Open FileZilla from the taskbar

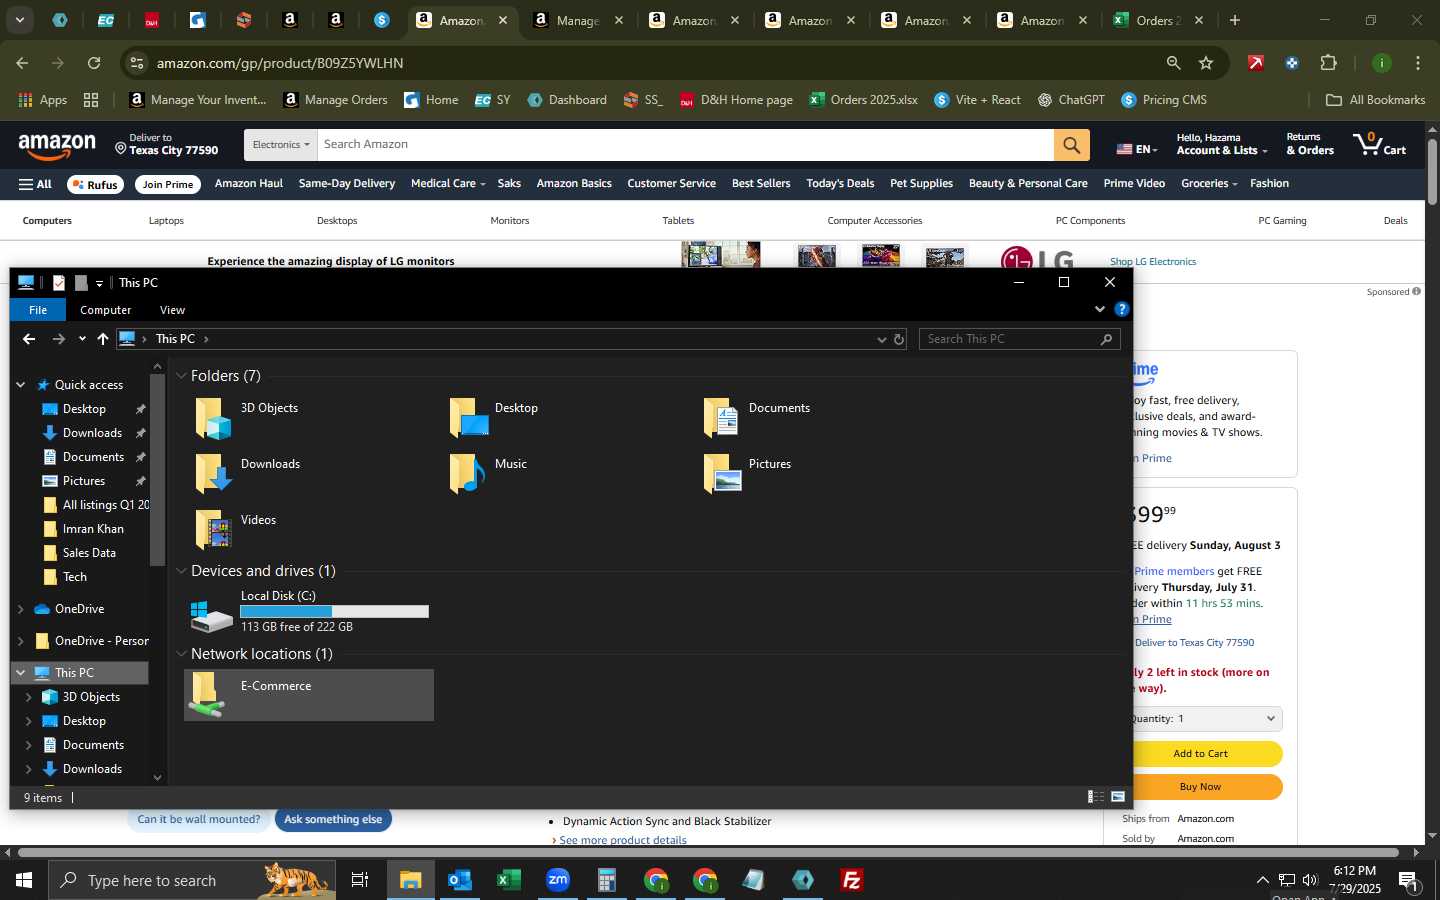click(852, 880)
